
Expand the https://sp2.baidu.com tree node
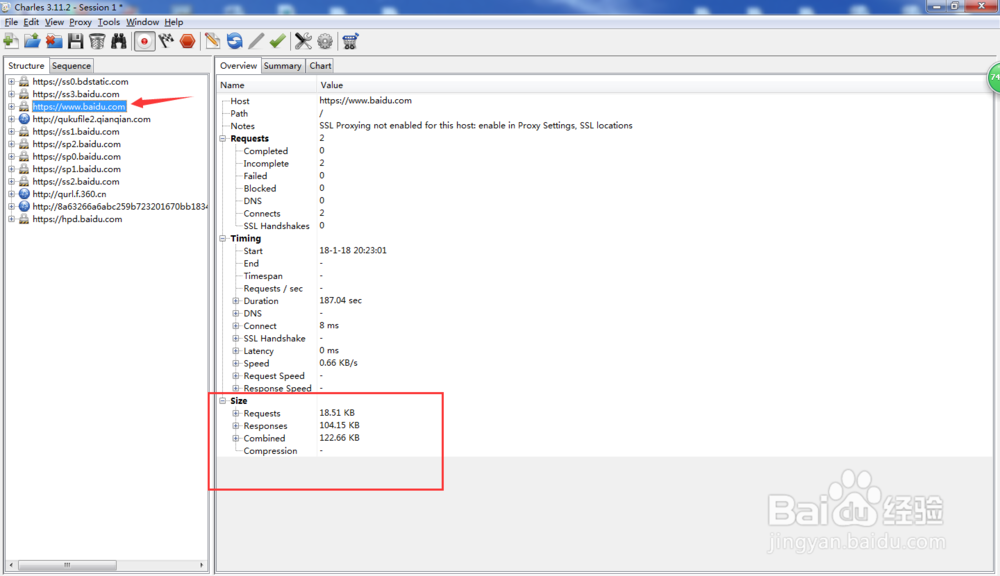[11, 144]
